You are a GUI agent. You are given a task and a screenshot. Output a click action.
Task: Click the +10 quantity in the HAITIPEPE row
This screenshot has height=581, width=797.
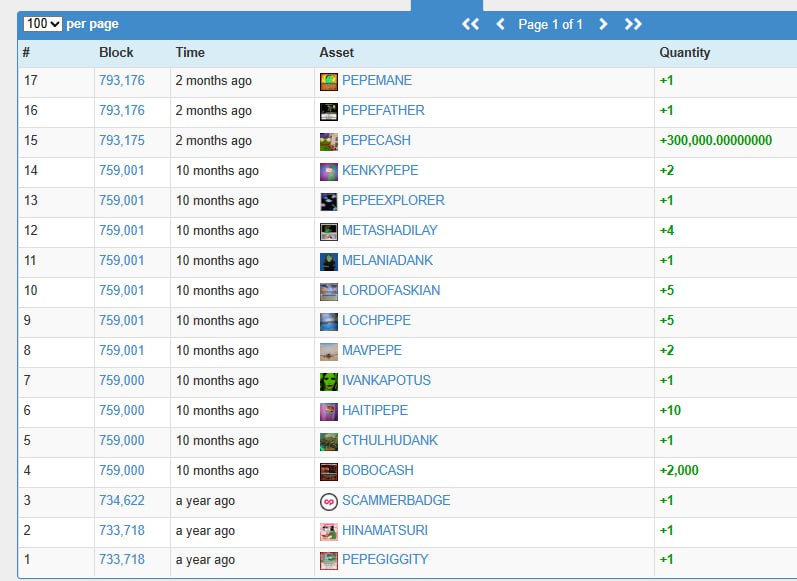[670, 410]
